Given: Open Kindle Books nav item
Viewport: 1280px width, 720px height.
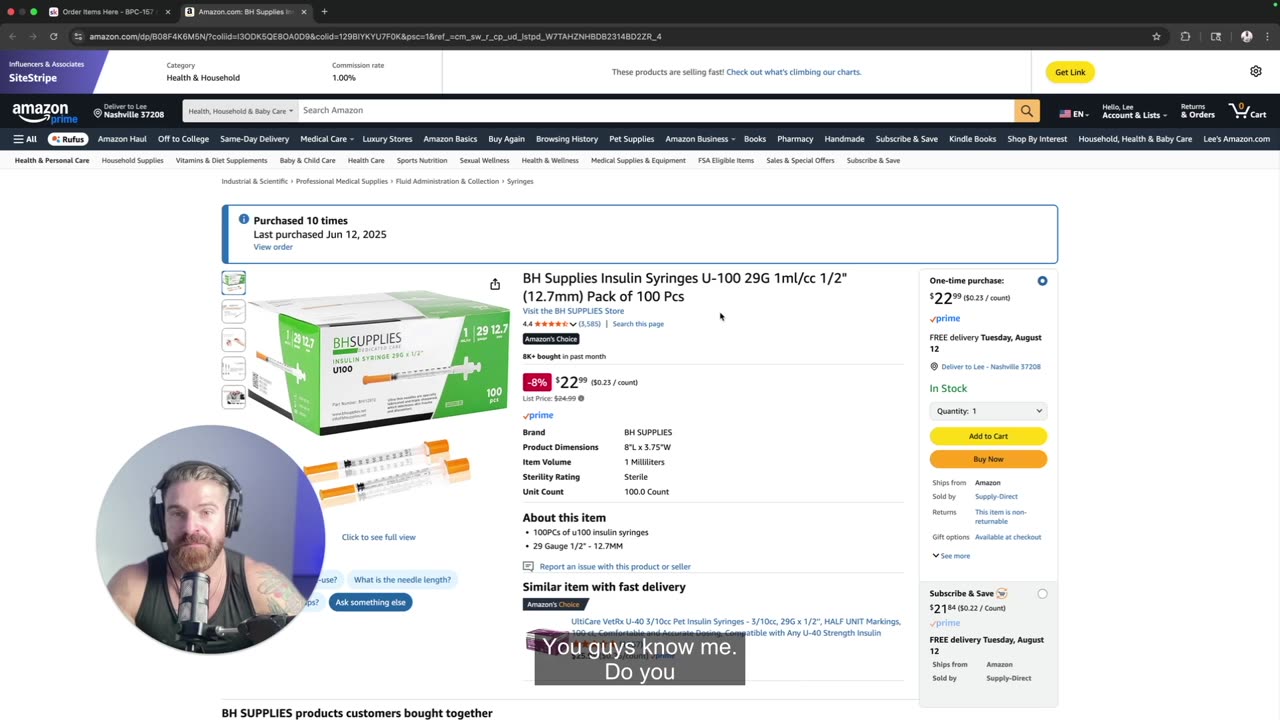Looking at the screenshot, I should 972,139.
